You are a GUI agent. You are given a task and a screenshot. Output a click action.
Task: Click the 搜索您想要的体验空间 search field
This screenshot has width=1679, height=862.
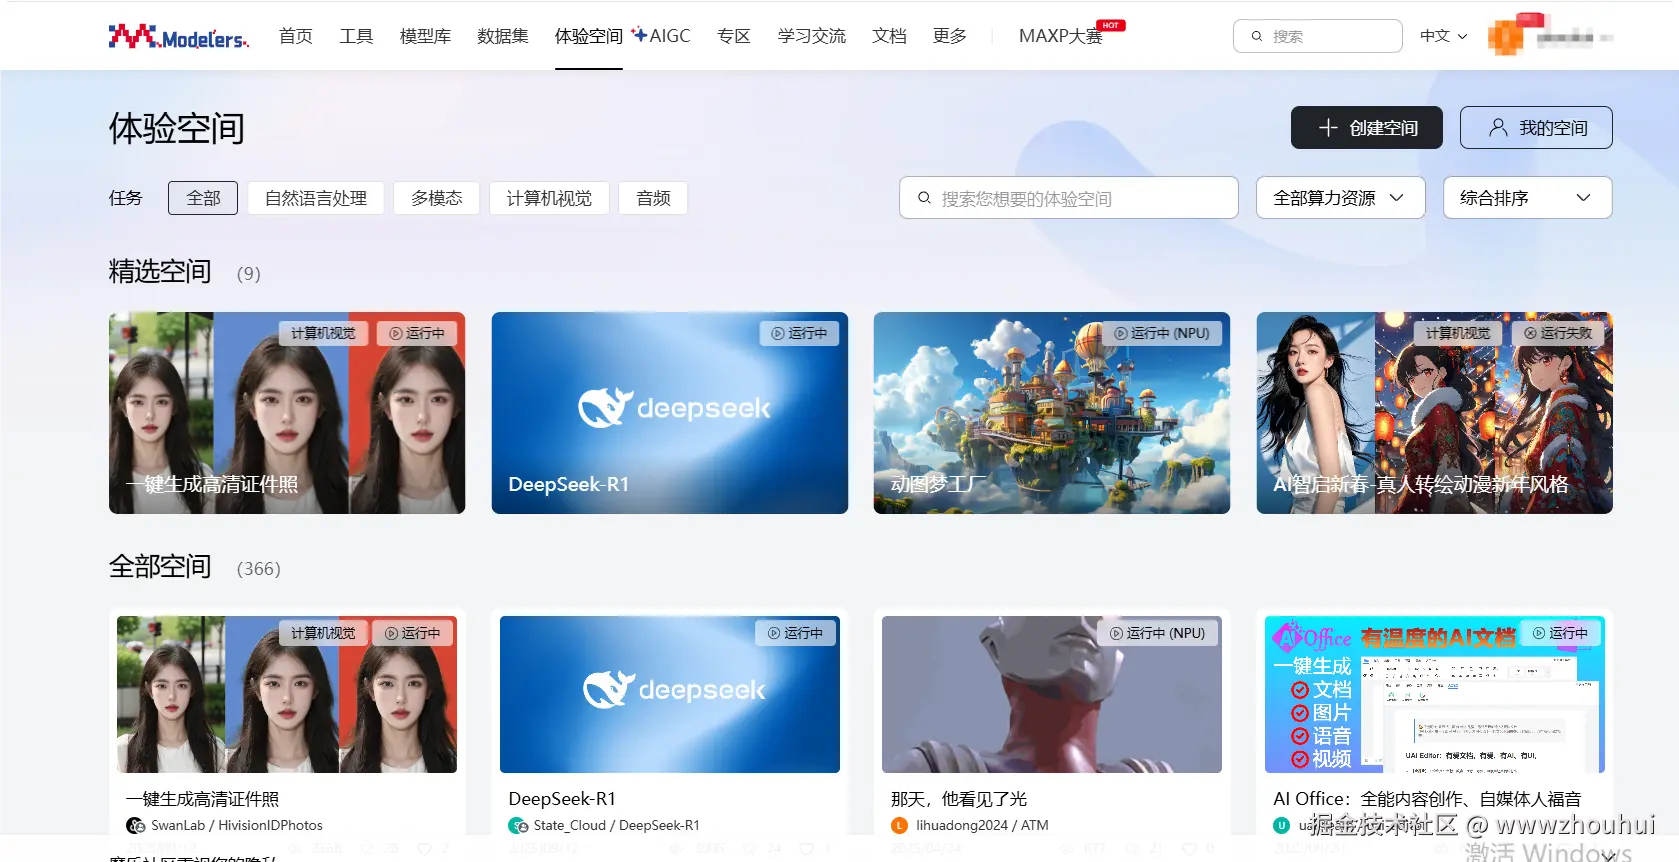click(1068, 198)
